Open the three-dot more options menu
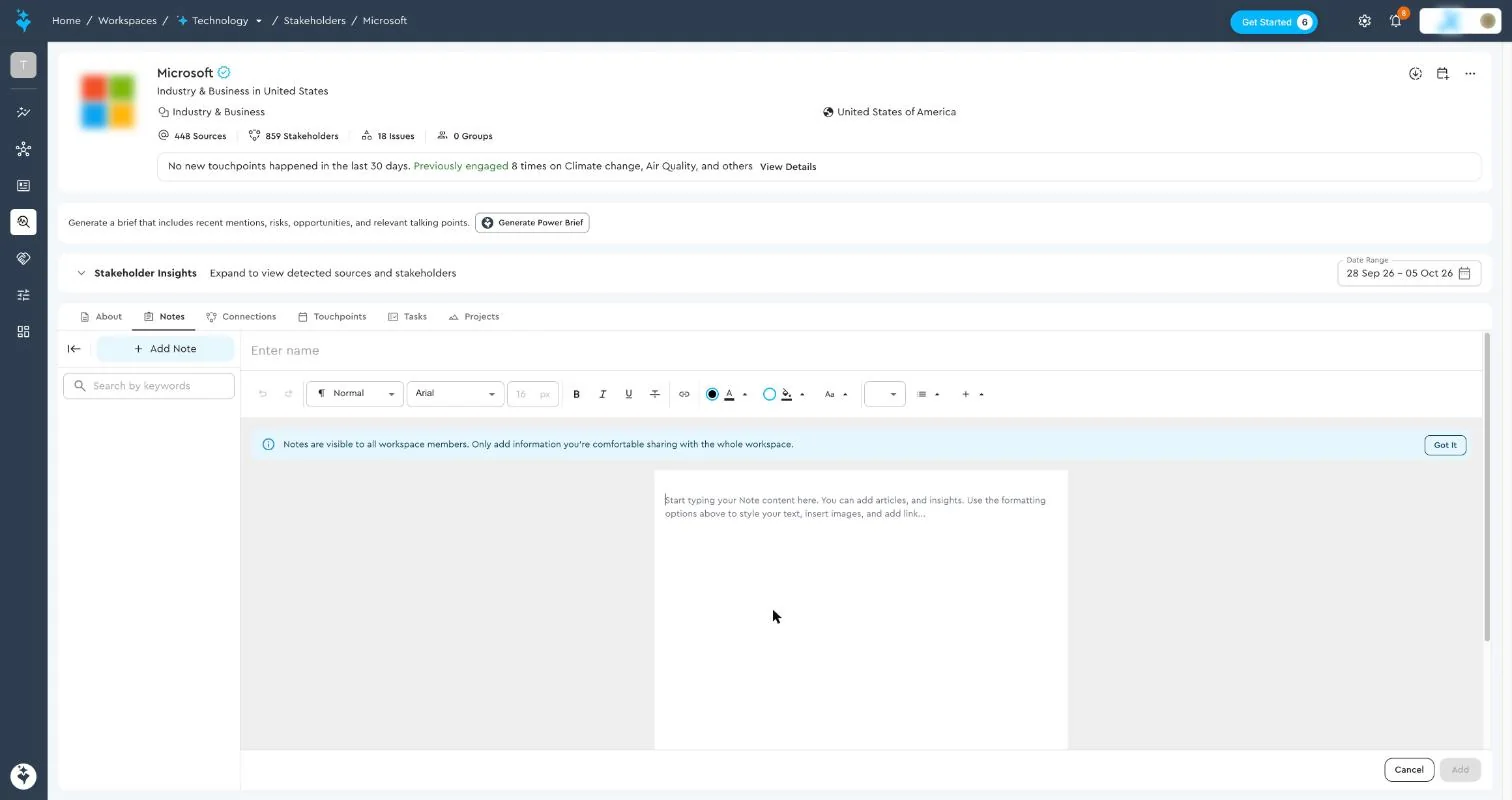Screen dimensions: 1512x800 [x=1470, y=74]
